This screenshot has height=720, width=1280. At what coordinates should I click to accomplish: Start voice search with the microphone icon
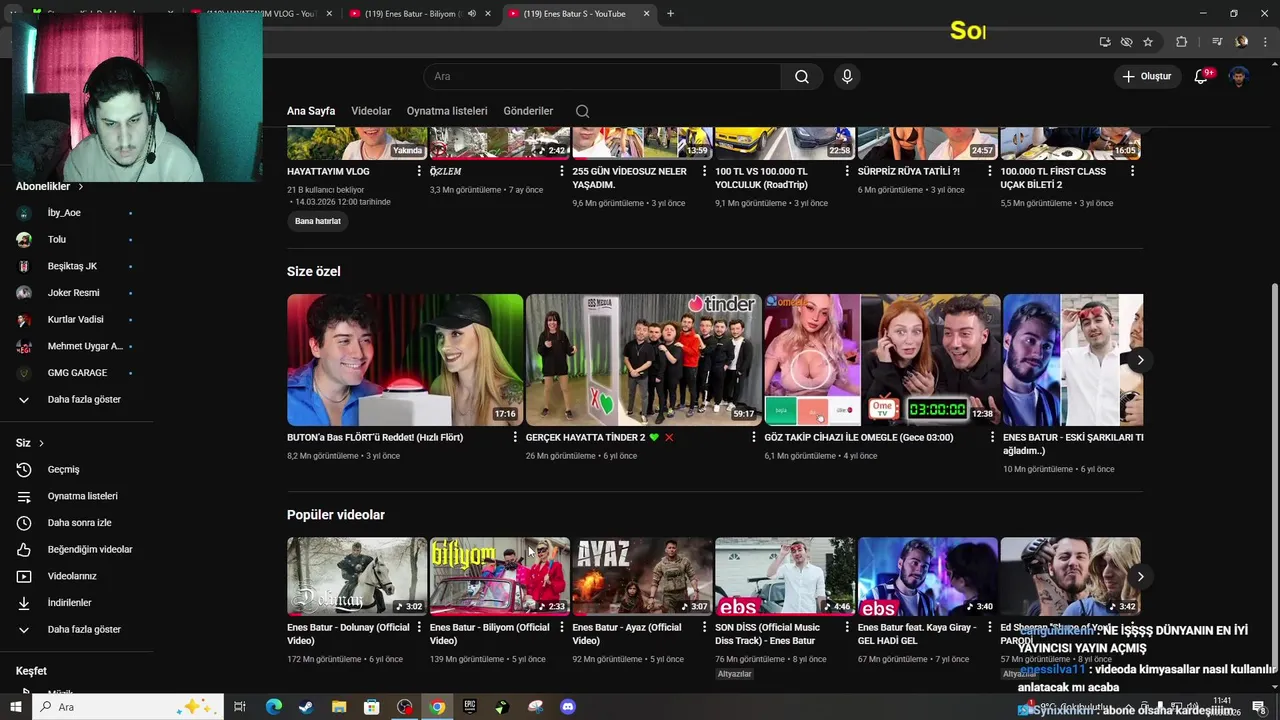pyautogui.click(x=847, y=77)
